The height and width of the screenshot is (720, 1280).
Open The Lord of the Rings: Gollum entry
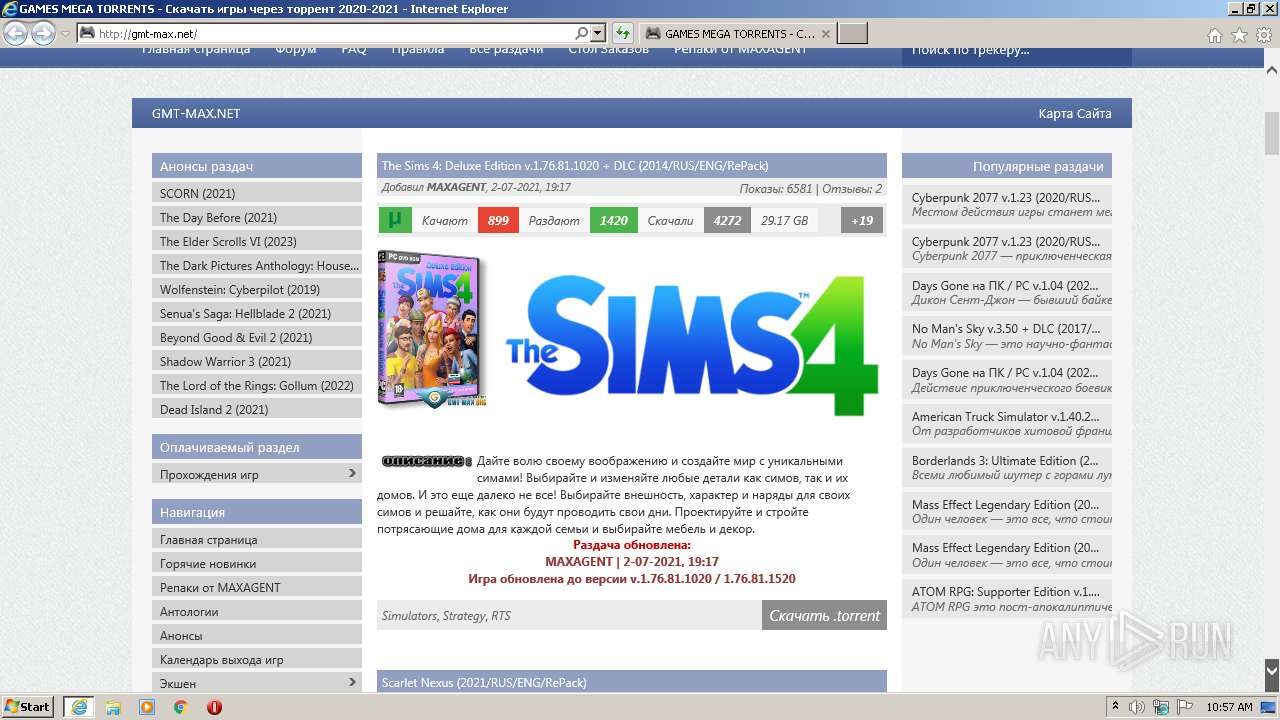tap(257, 385)
